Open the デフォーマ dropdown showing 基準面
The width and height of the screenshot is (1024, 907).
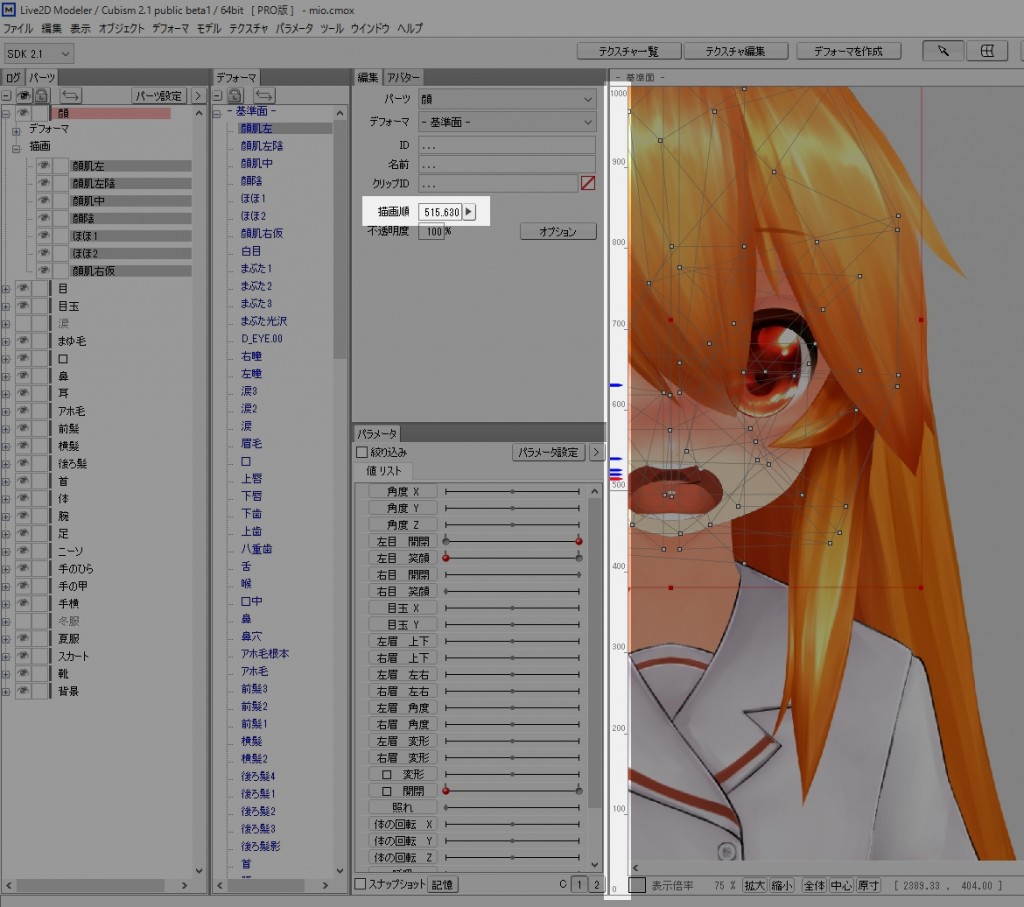pos(507,122)
